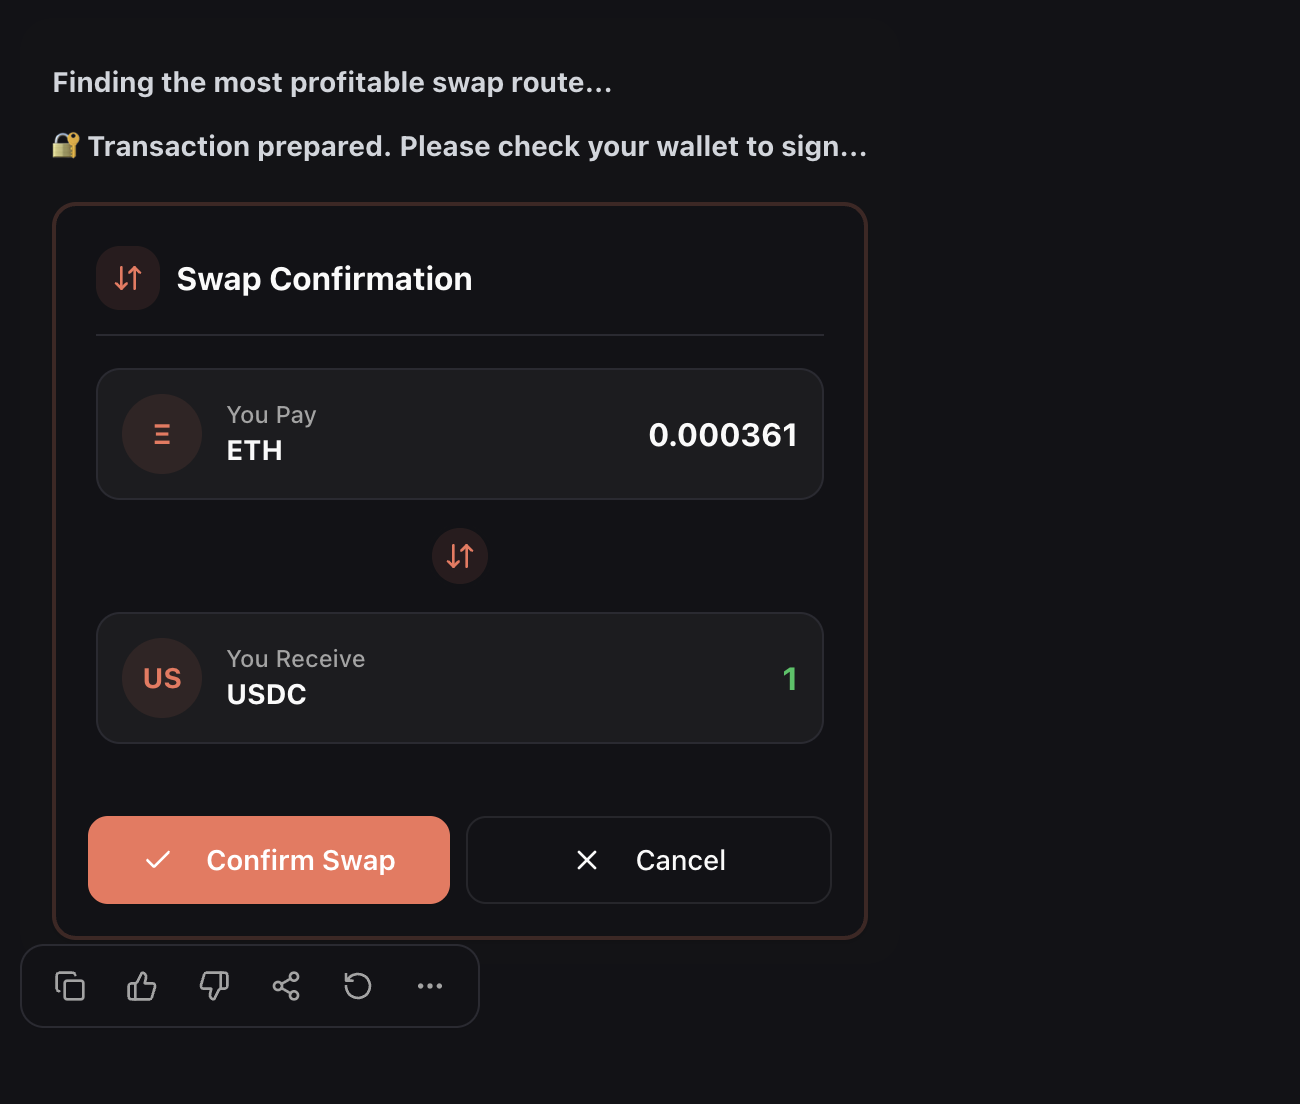
Task: Click the swap icon beside Swap Confirmation
Action: click(x=128, y=278)
